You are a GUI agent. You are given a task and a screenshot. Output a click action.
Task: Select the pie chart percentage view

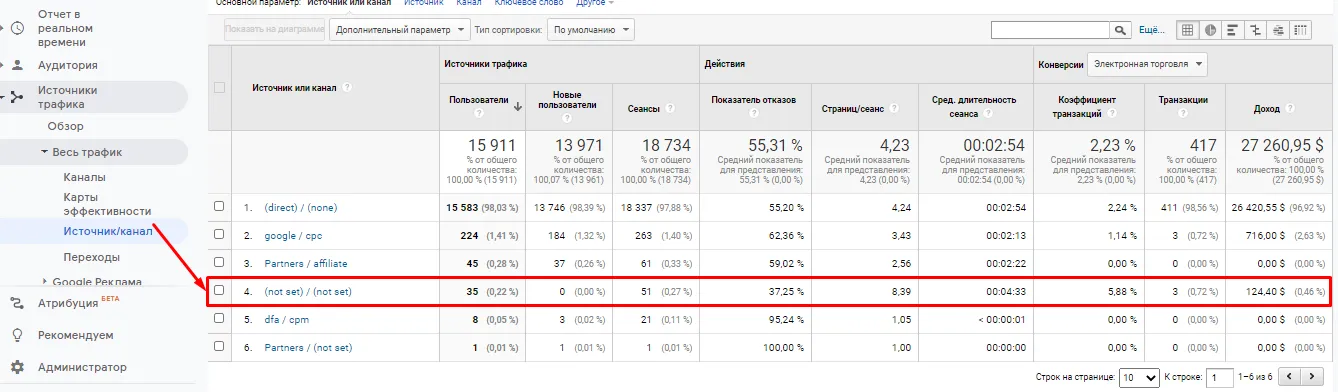pyautogui.click(x=1211, y=30)
